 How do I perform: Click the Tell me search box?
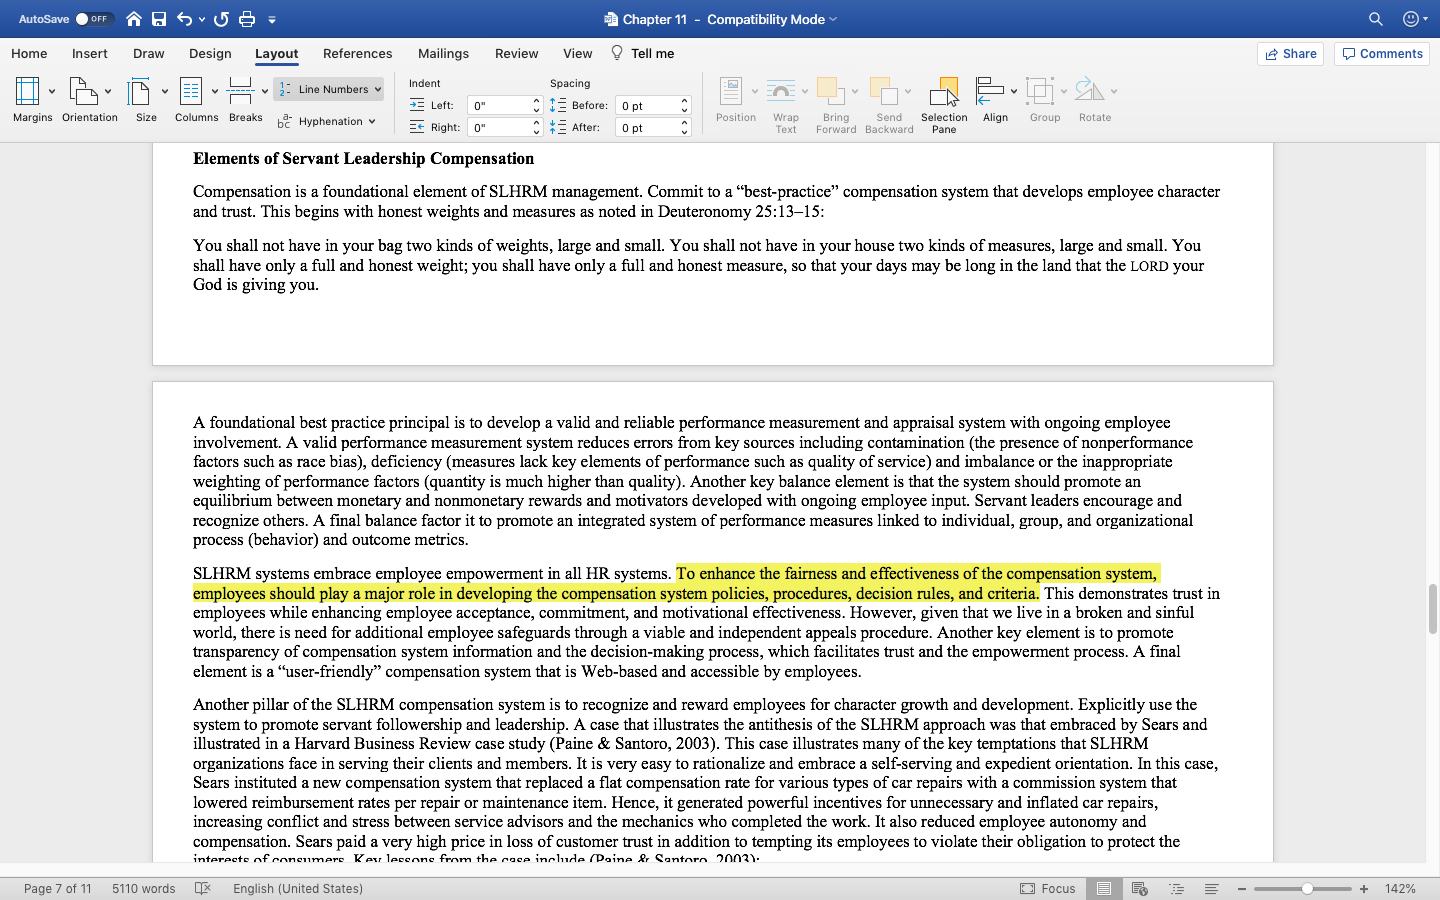[x=643, y=54]
